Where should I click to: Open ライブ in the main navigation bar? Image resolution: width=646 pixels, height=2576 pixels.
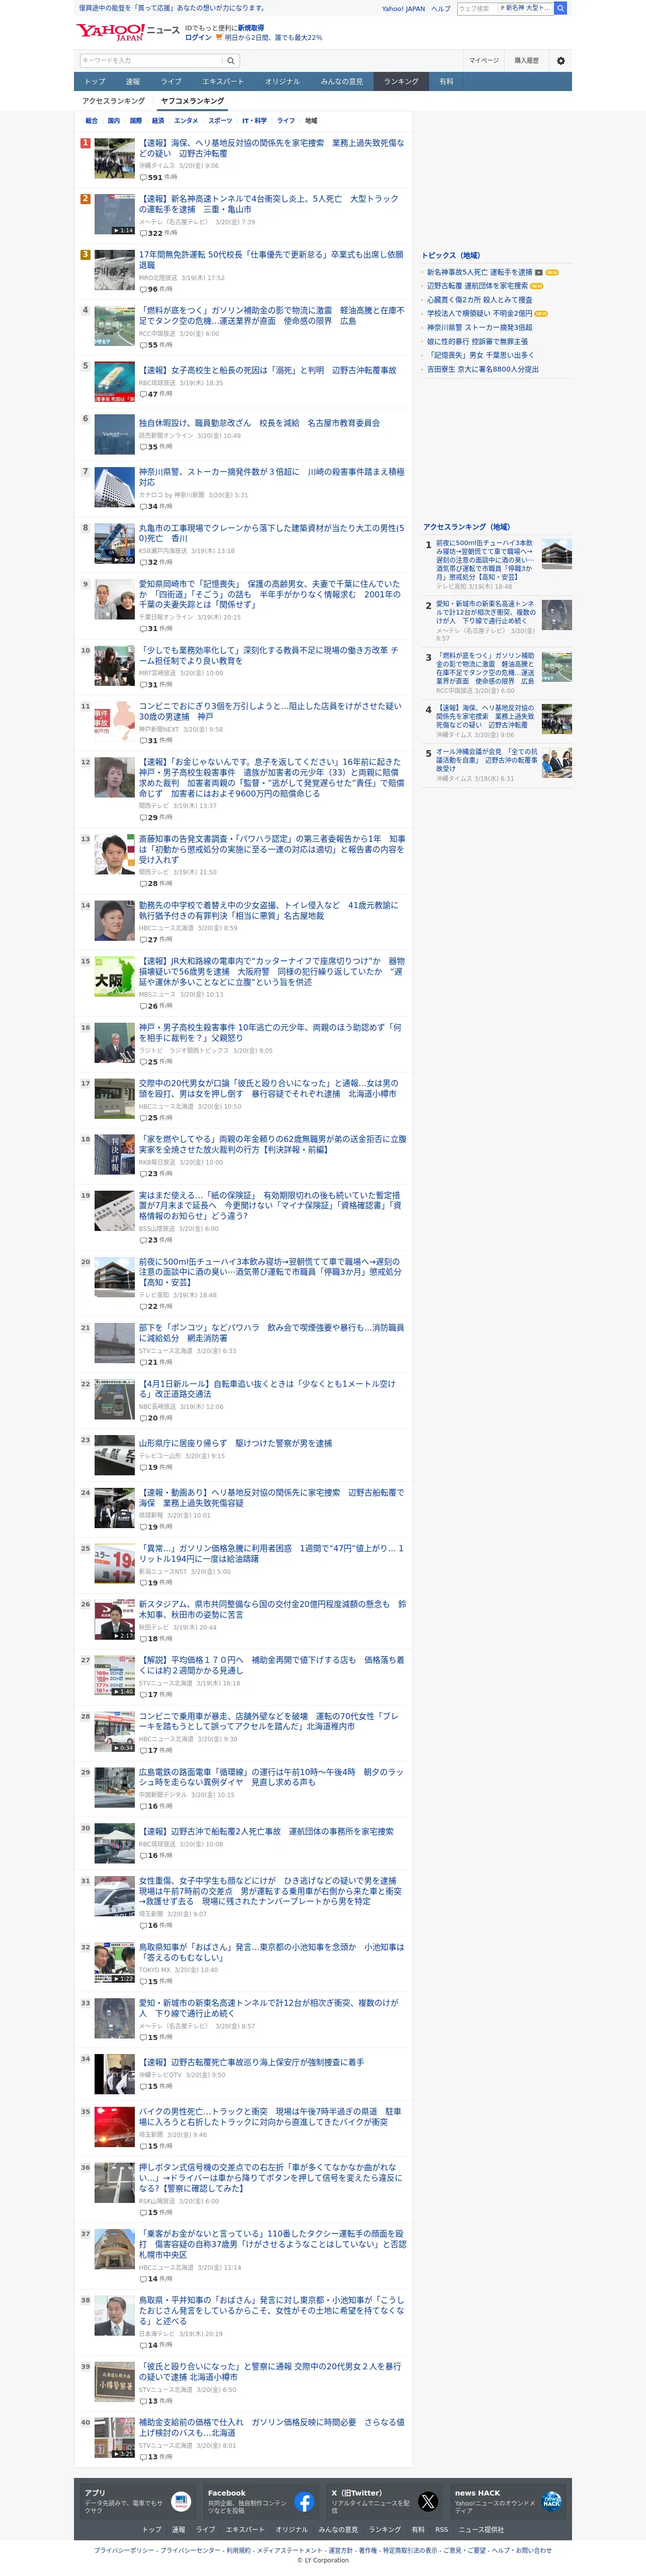[171, 81]
